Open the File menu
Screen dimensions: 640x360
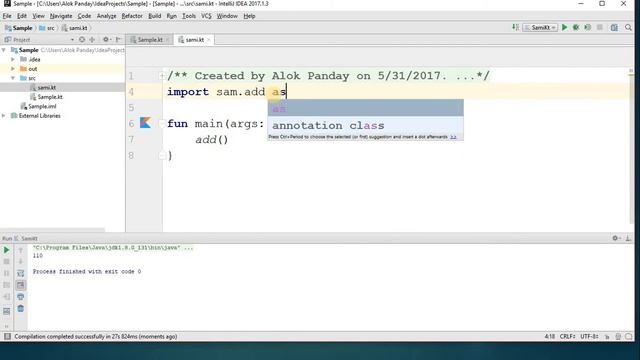(7, 16)
